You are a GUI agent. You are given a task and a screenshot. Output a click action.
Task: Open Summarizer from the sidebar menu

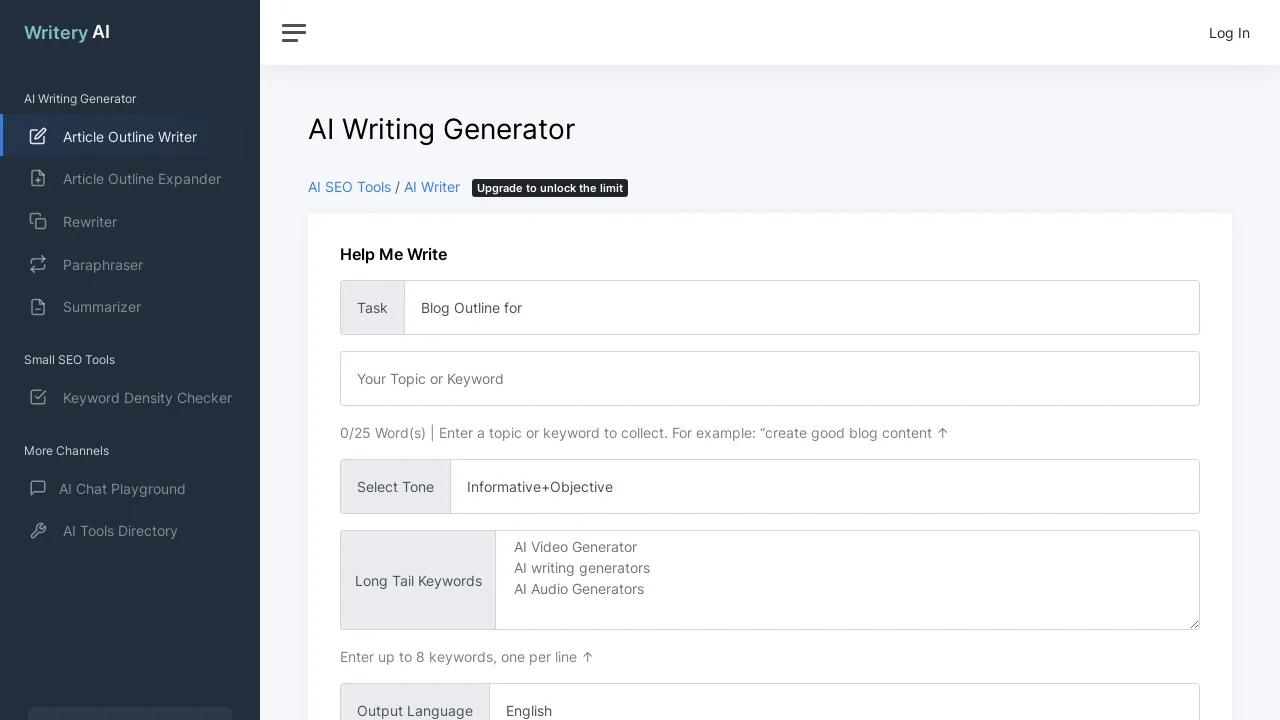point(102,307)
